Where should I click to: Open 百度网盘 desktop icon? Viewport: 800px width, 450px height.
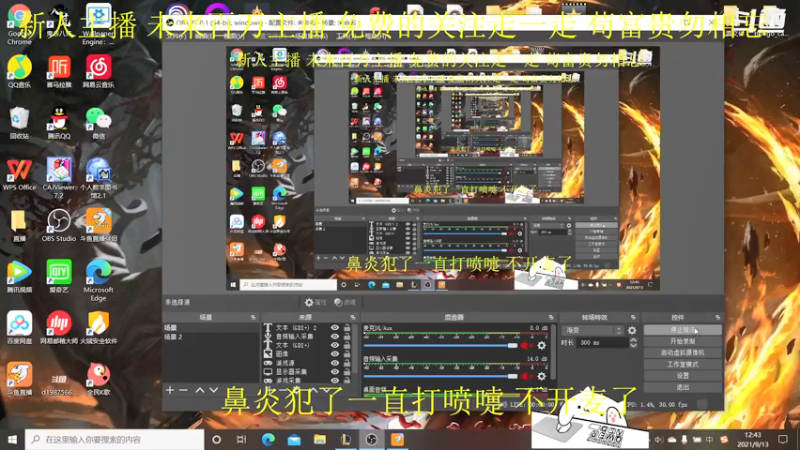point(19,327)
